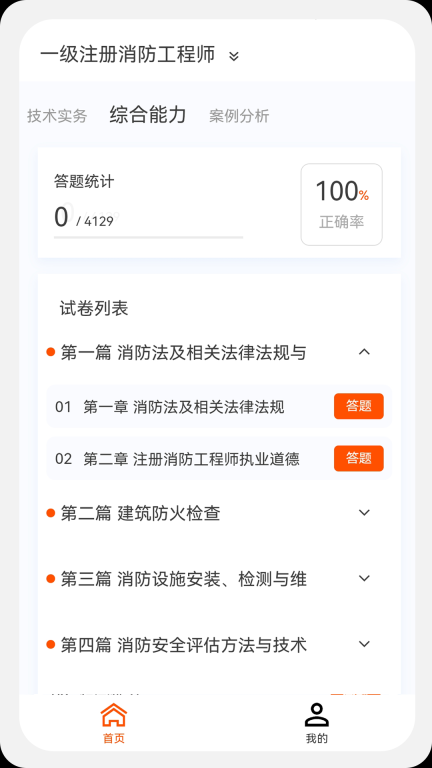Select 第二章 注册消防工程师执业道德 row
The width and height of the screenshot is (432, 768).
click(219, 459)
